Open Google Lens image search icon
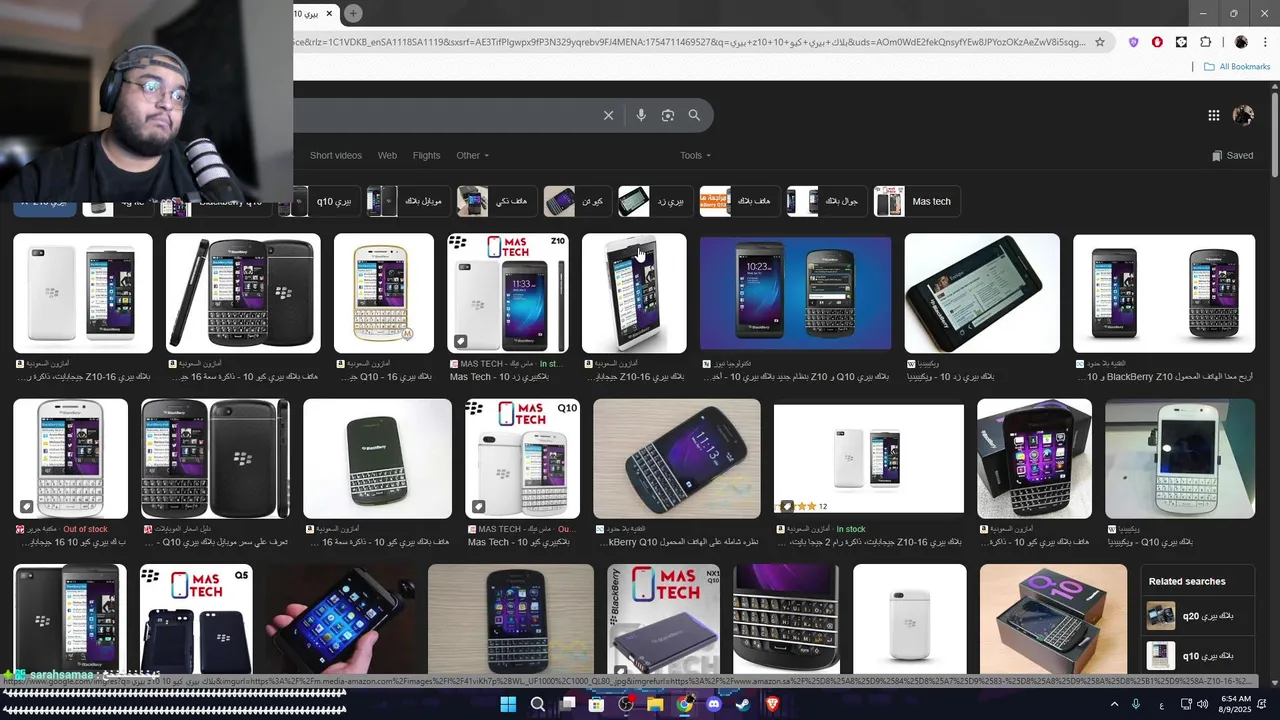1280x720 pixels. (x=668, y=115)
